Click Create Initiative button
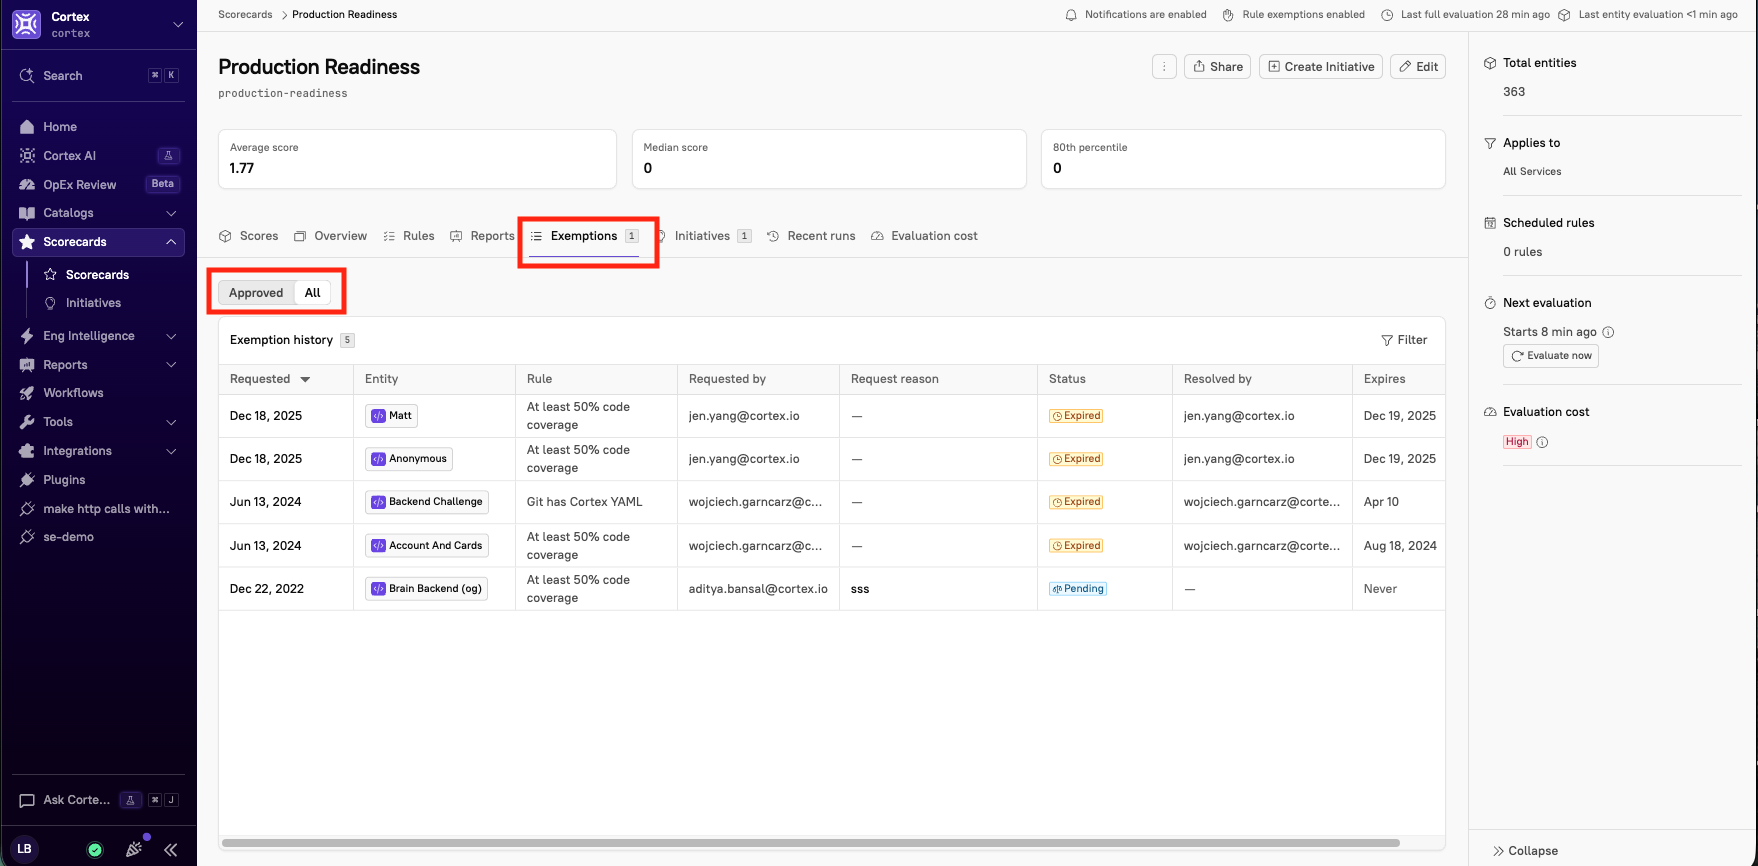 point(1320,67)
